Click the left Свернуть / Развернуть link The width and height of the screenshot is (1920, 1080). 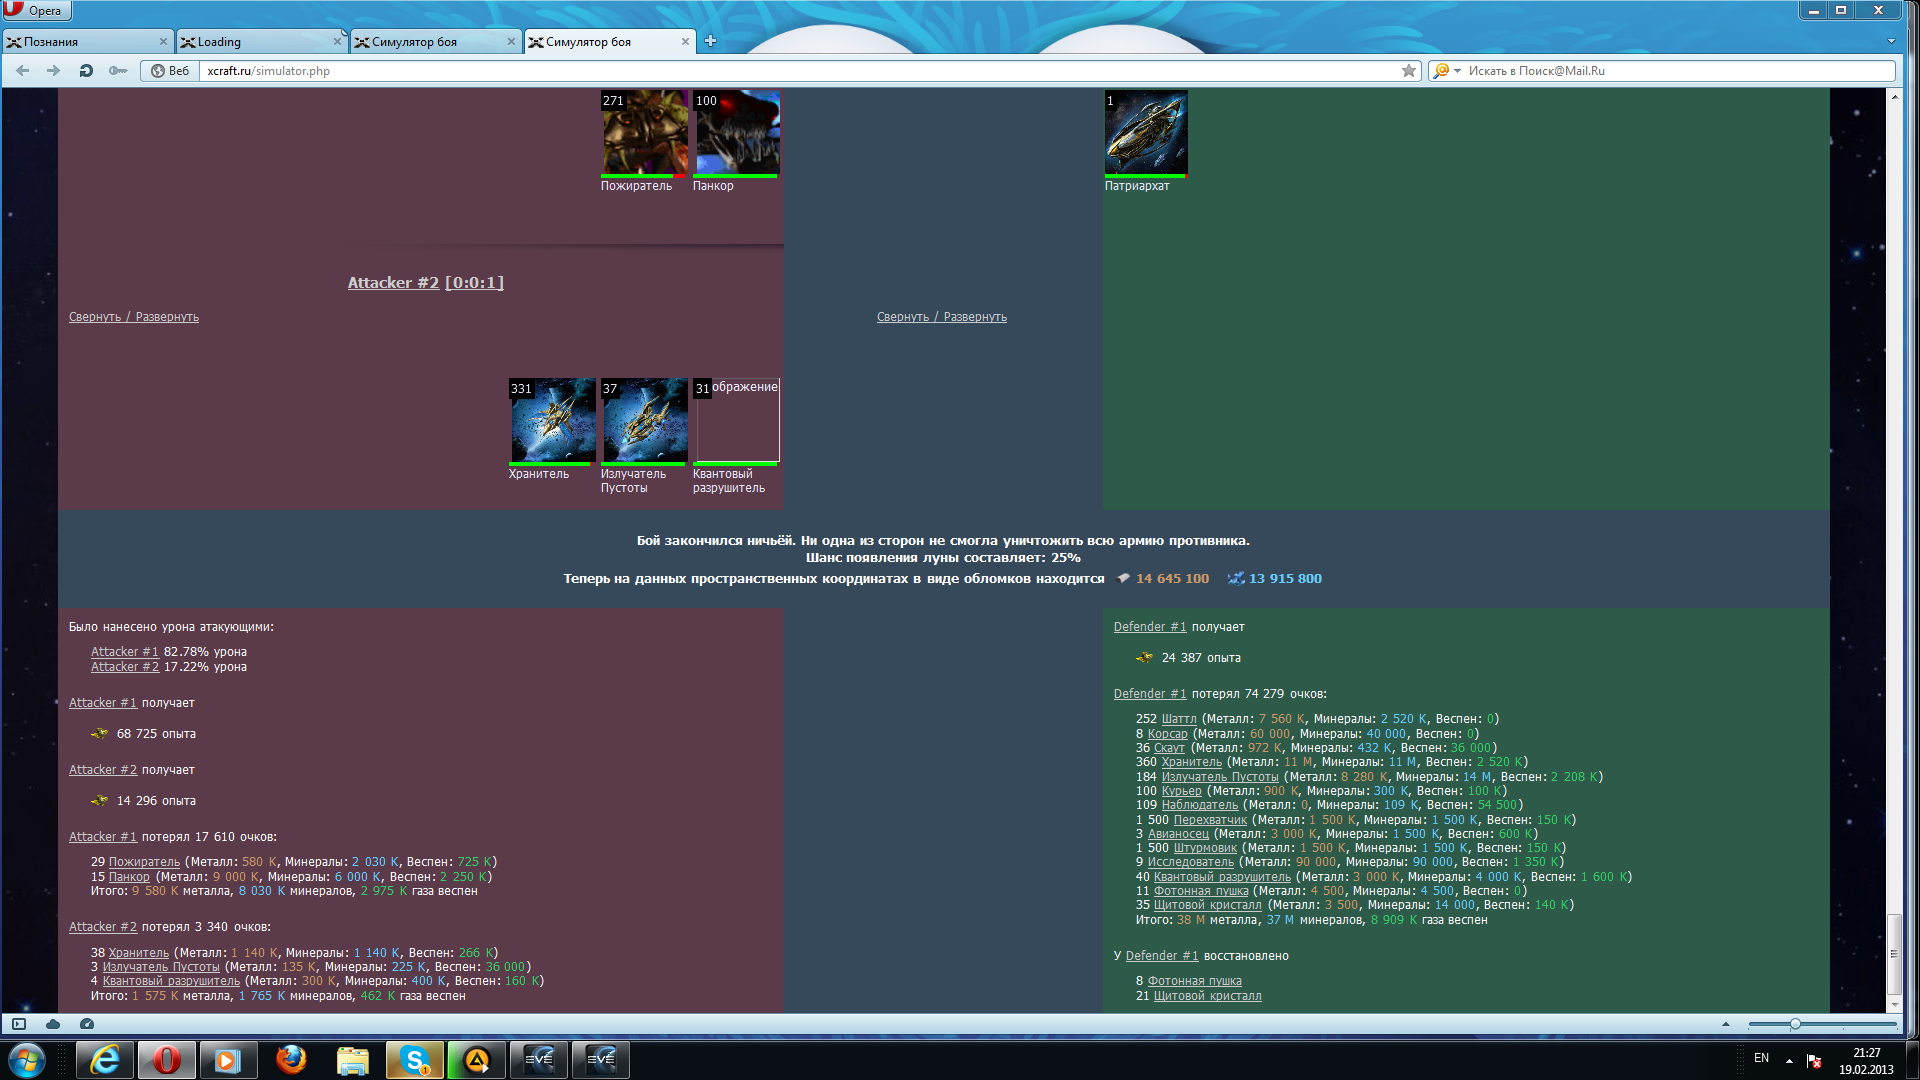pos(134,317)
